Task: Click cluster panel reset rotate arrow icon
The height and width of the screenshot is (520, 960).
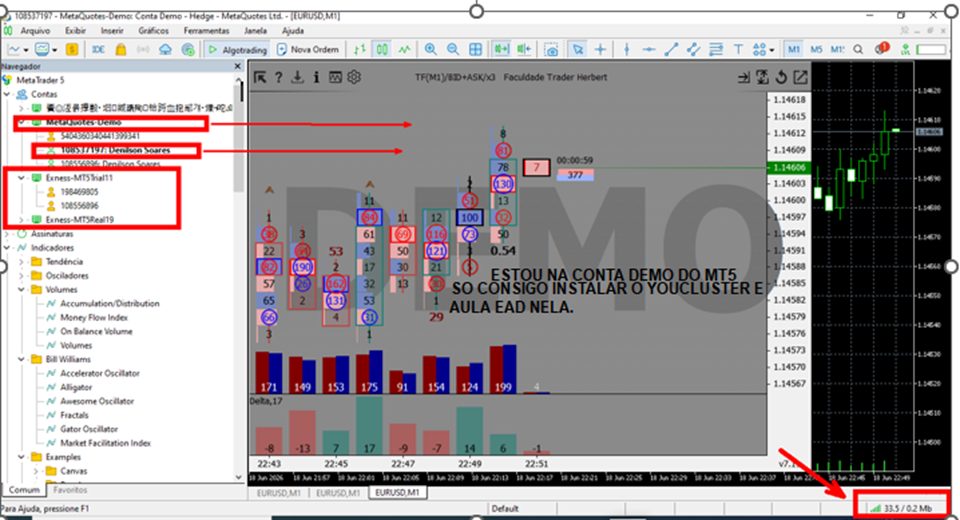Action: [x=781, y=77]
